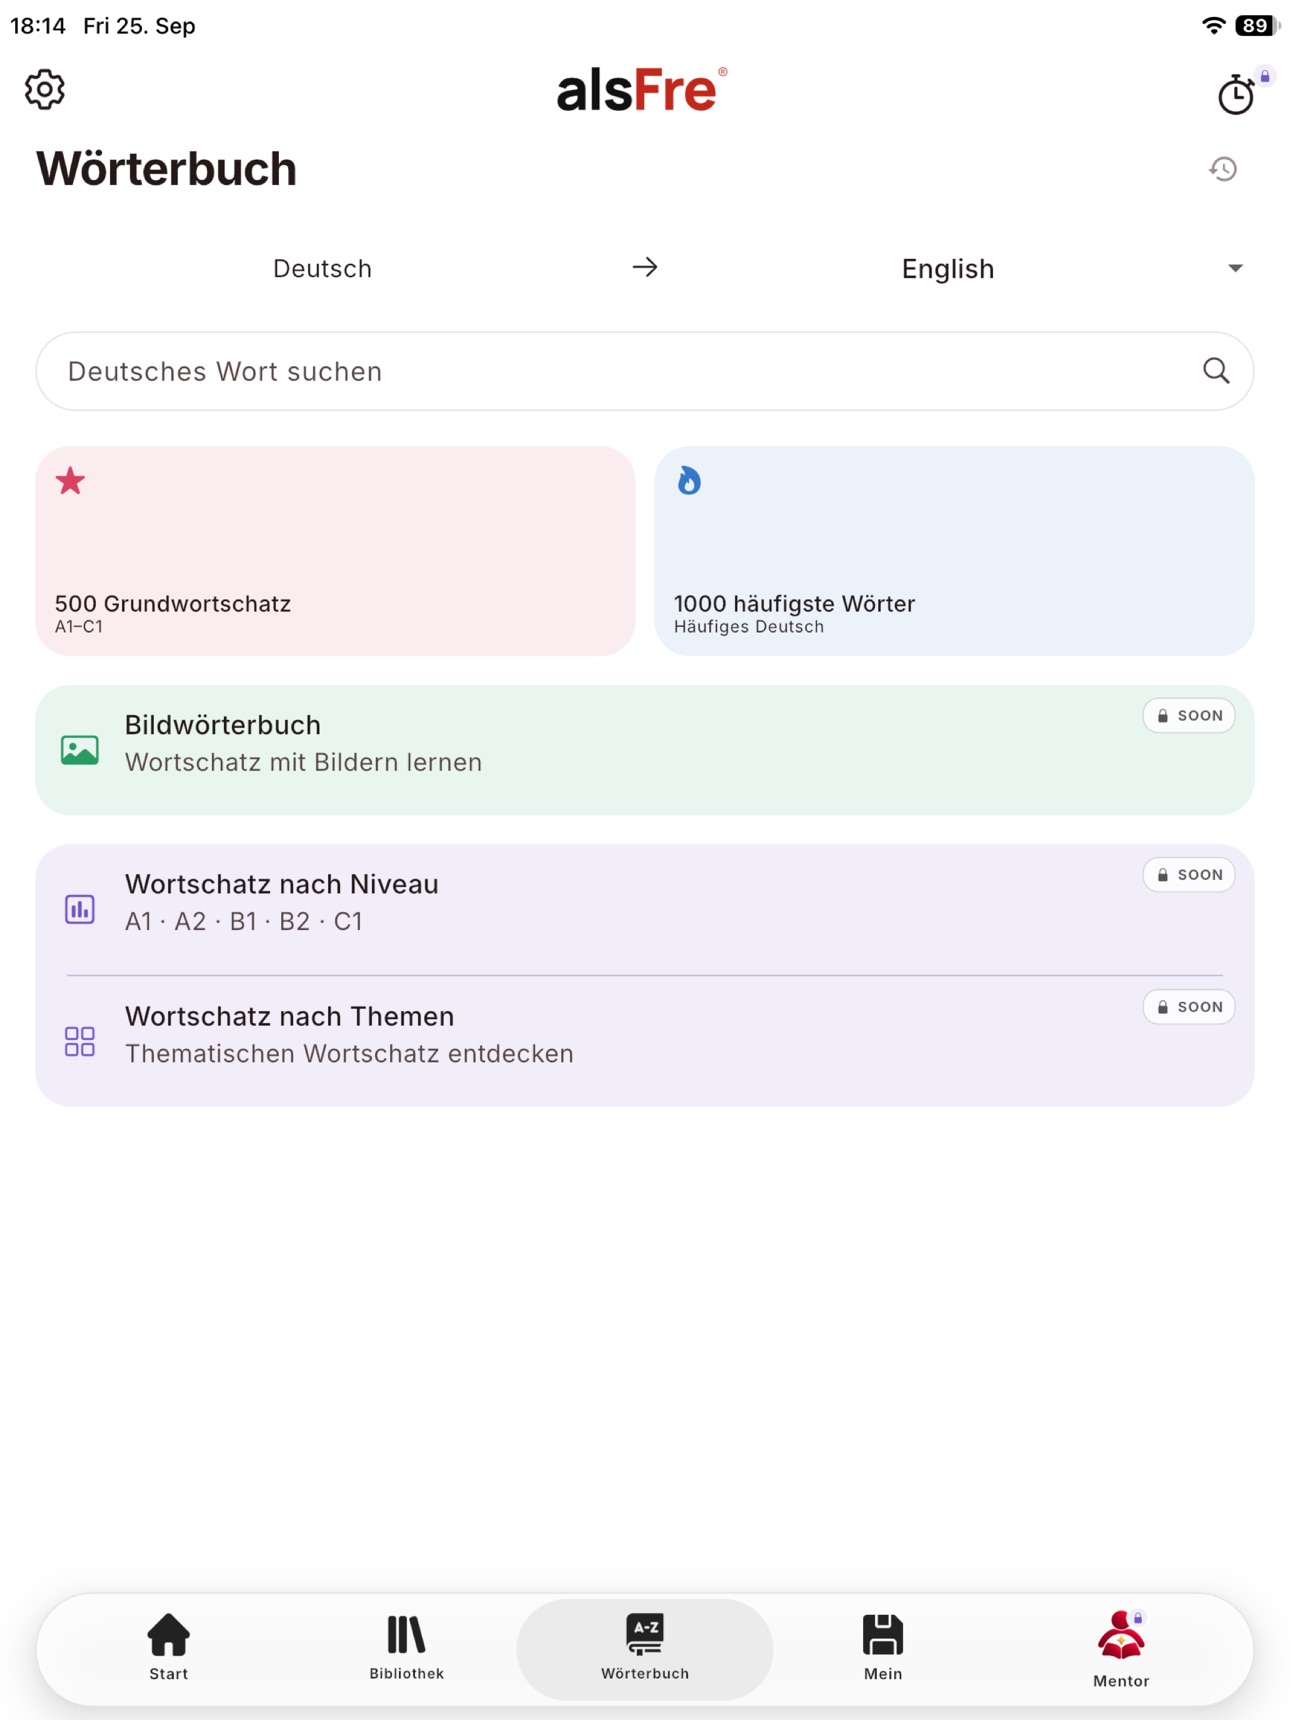
Task: Tap the bar chart level icon
Action: click(80, 909)
